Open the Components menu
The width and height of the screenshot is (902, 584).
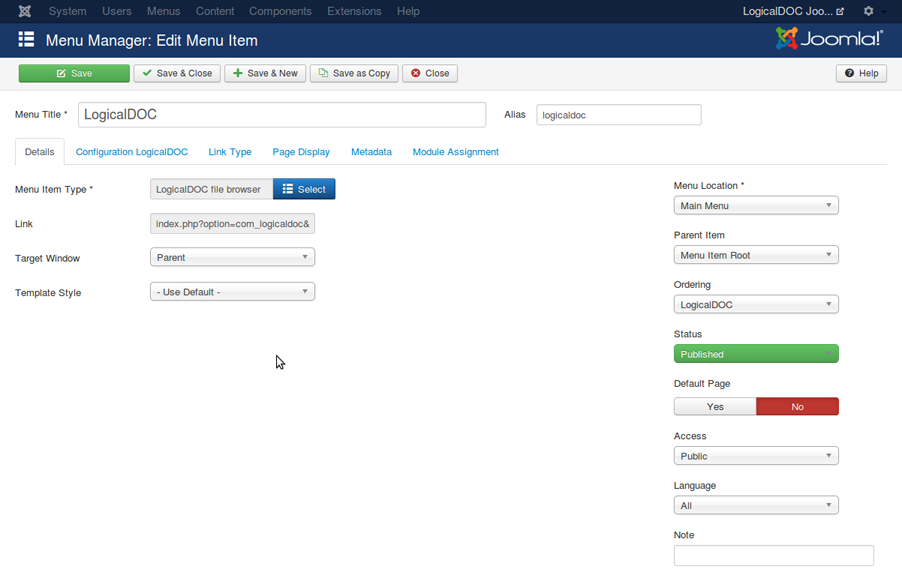[280, 11]
